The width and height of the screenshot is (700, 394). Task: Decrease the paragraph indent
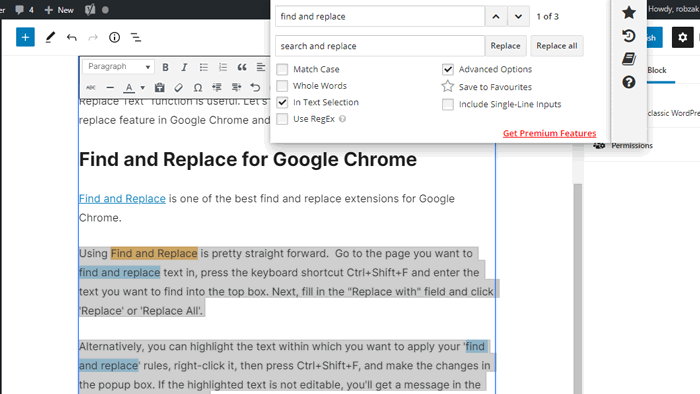(217, 87)
